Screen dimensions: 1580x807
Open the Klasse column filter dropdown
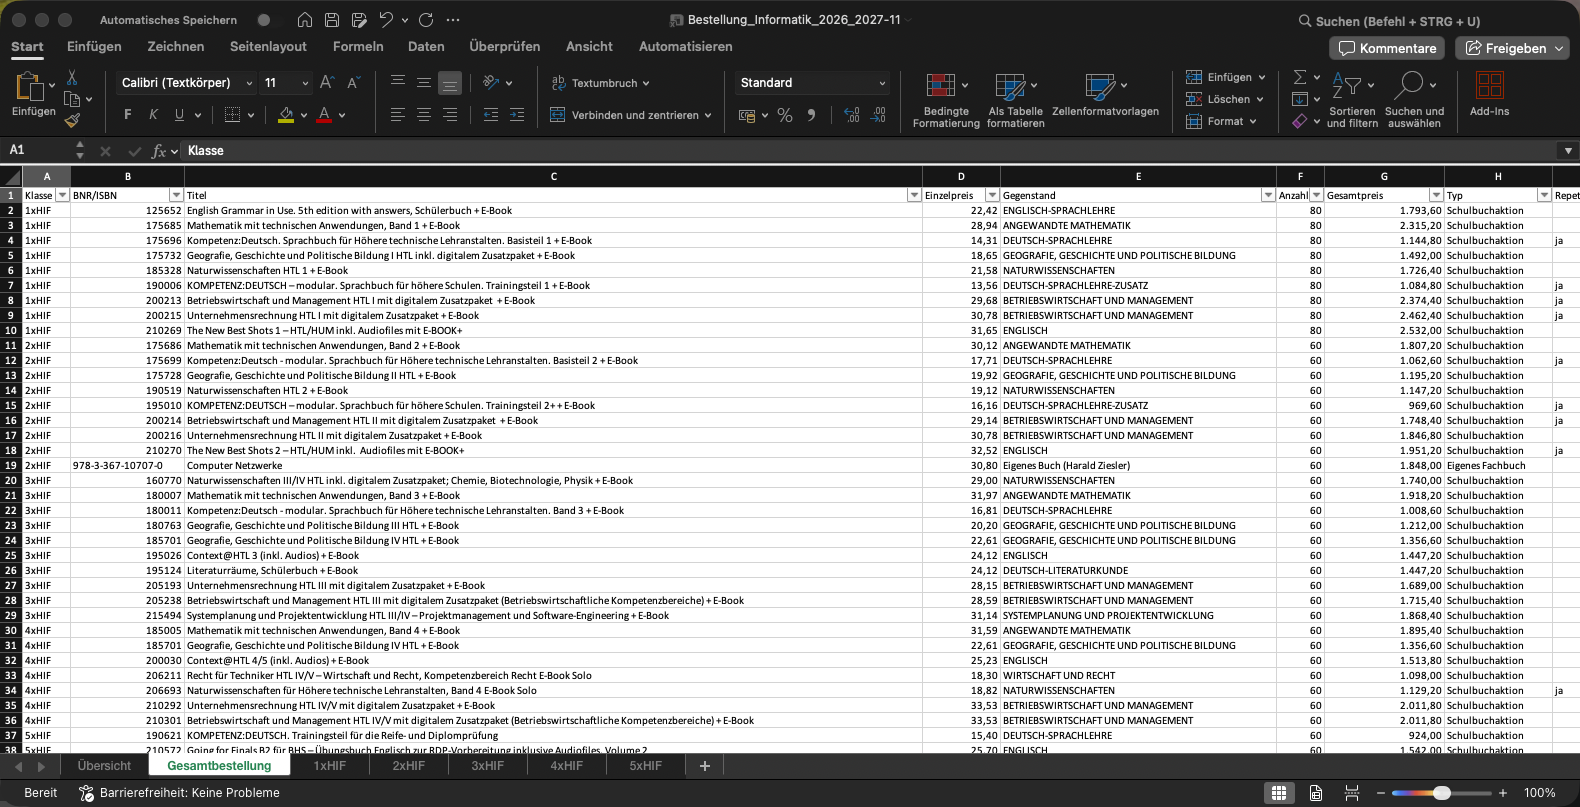62,195
